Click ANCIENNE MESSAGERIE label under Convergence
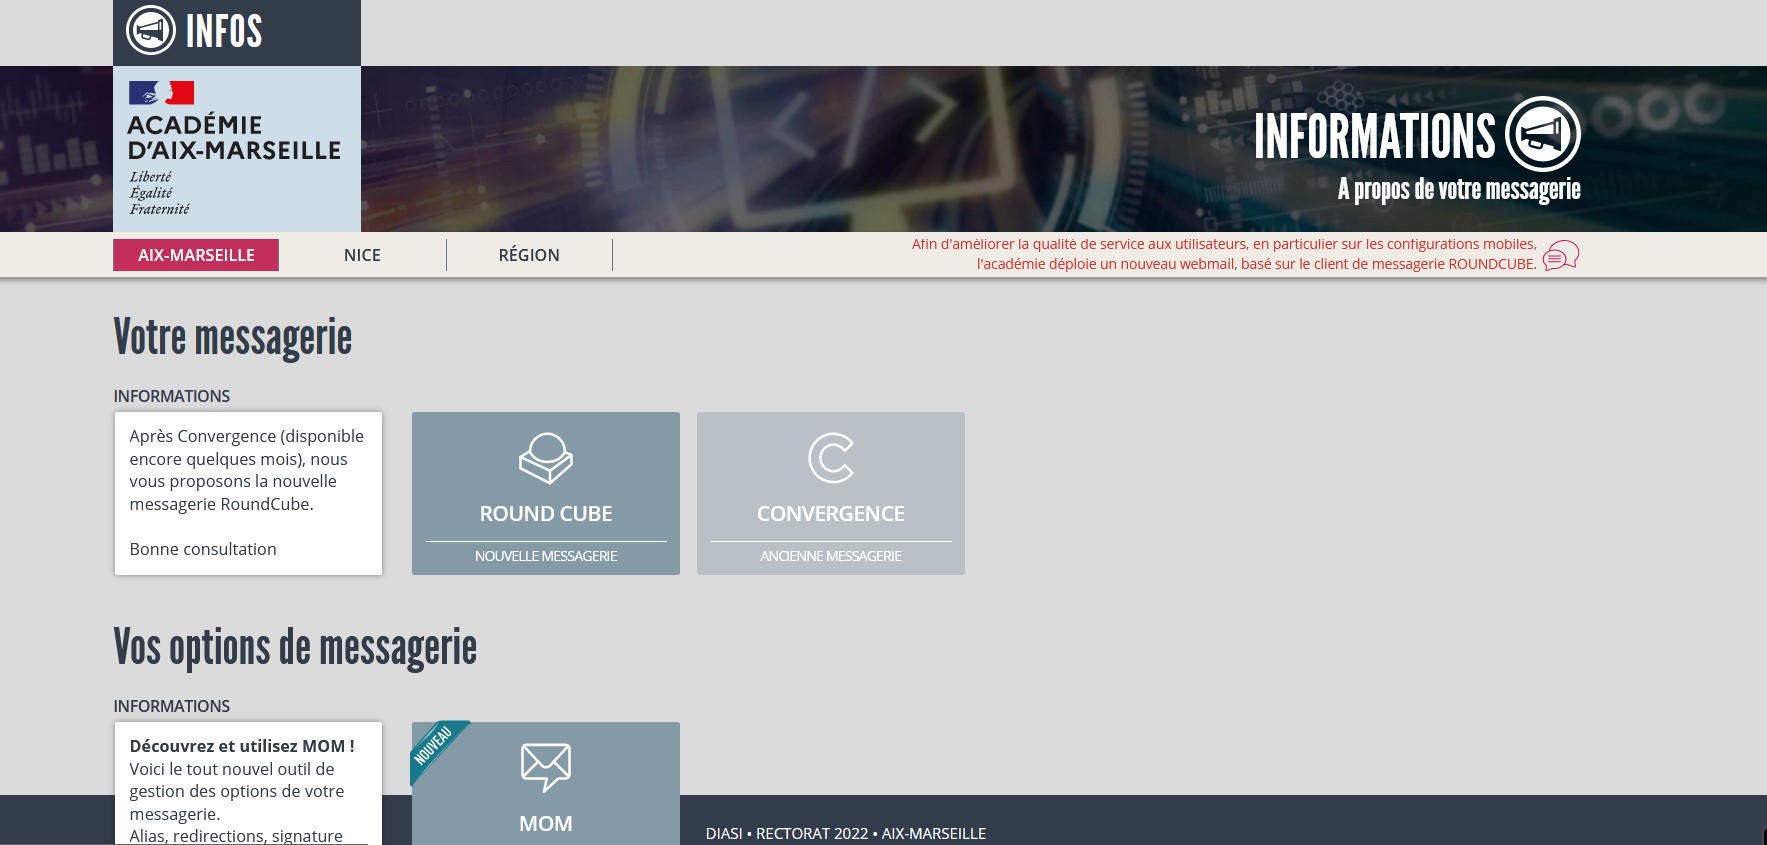 (831, 556)
